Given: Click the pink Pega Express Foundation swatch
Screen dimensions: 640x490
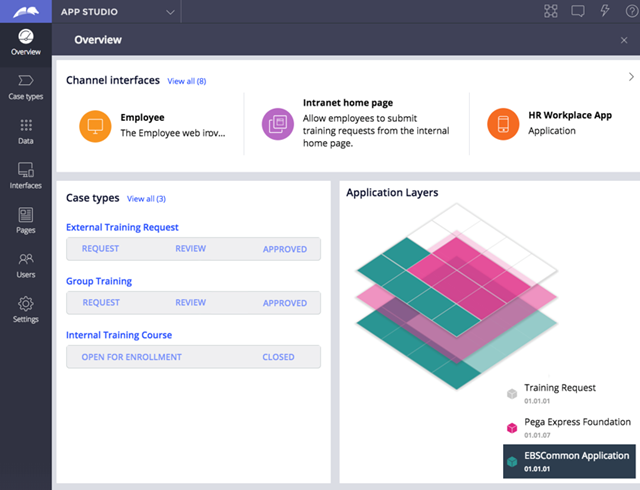Looking at the screenshot, I should (x=512, y=427).
